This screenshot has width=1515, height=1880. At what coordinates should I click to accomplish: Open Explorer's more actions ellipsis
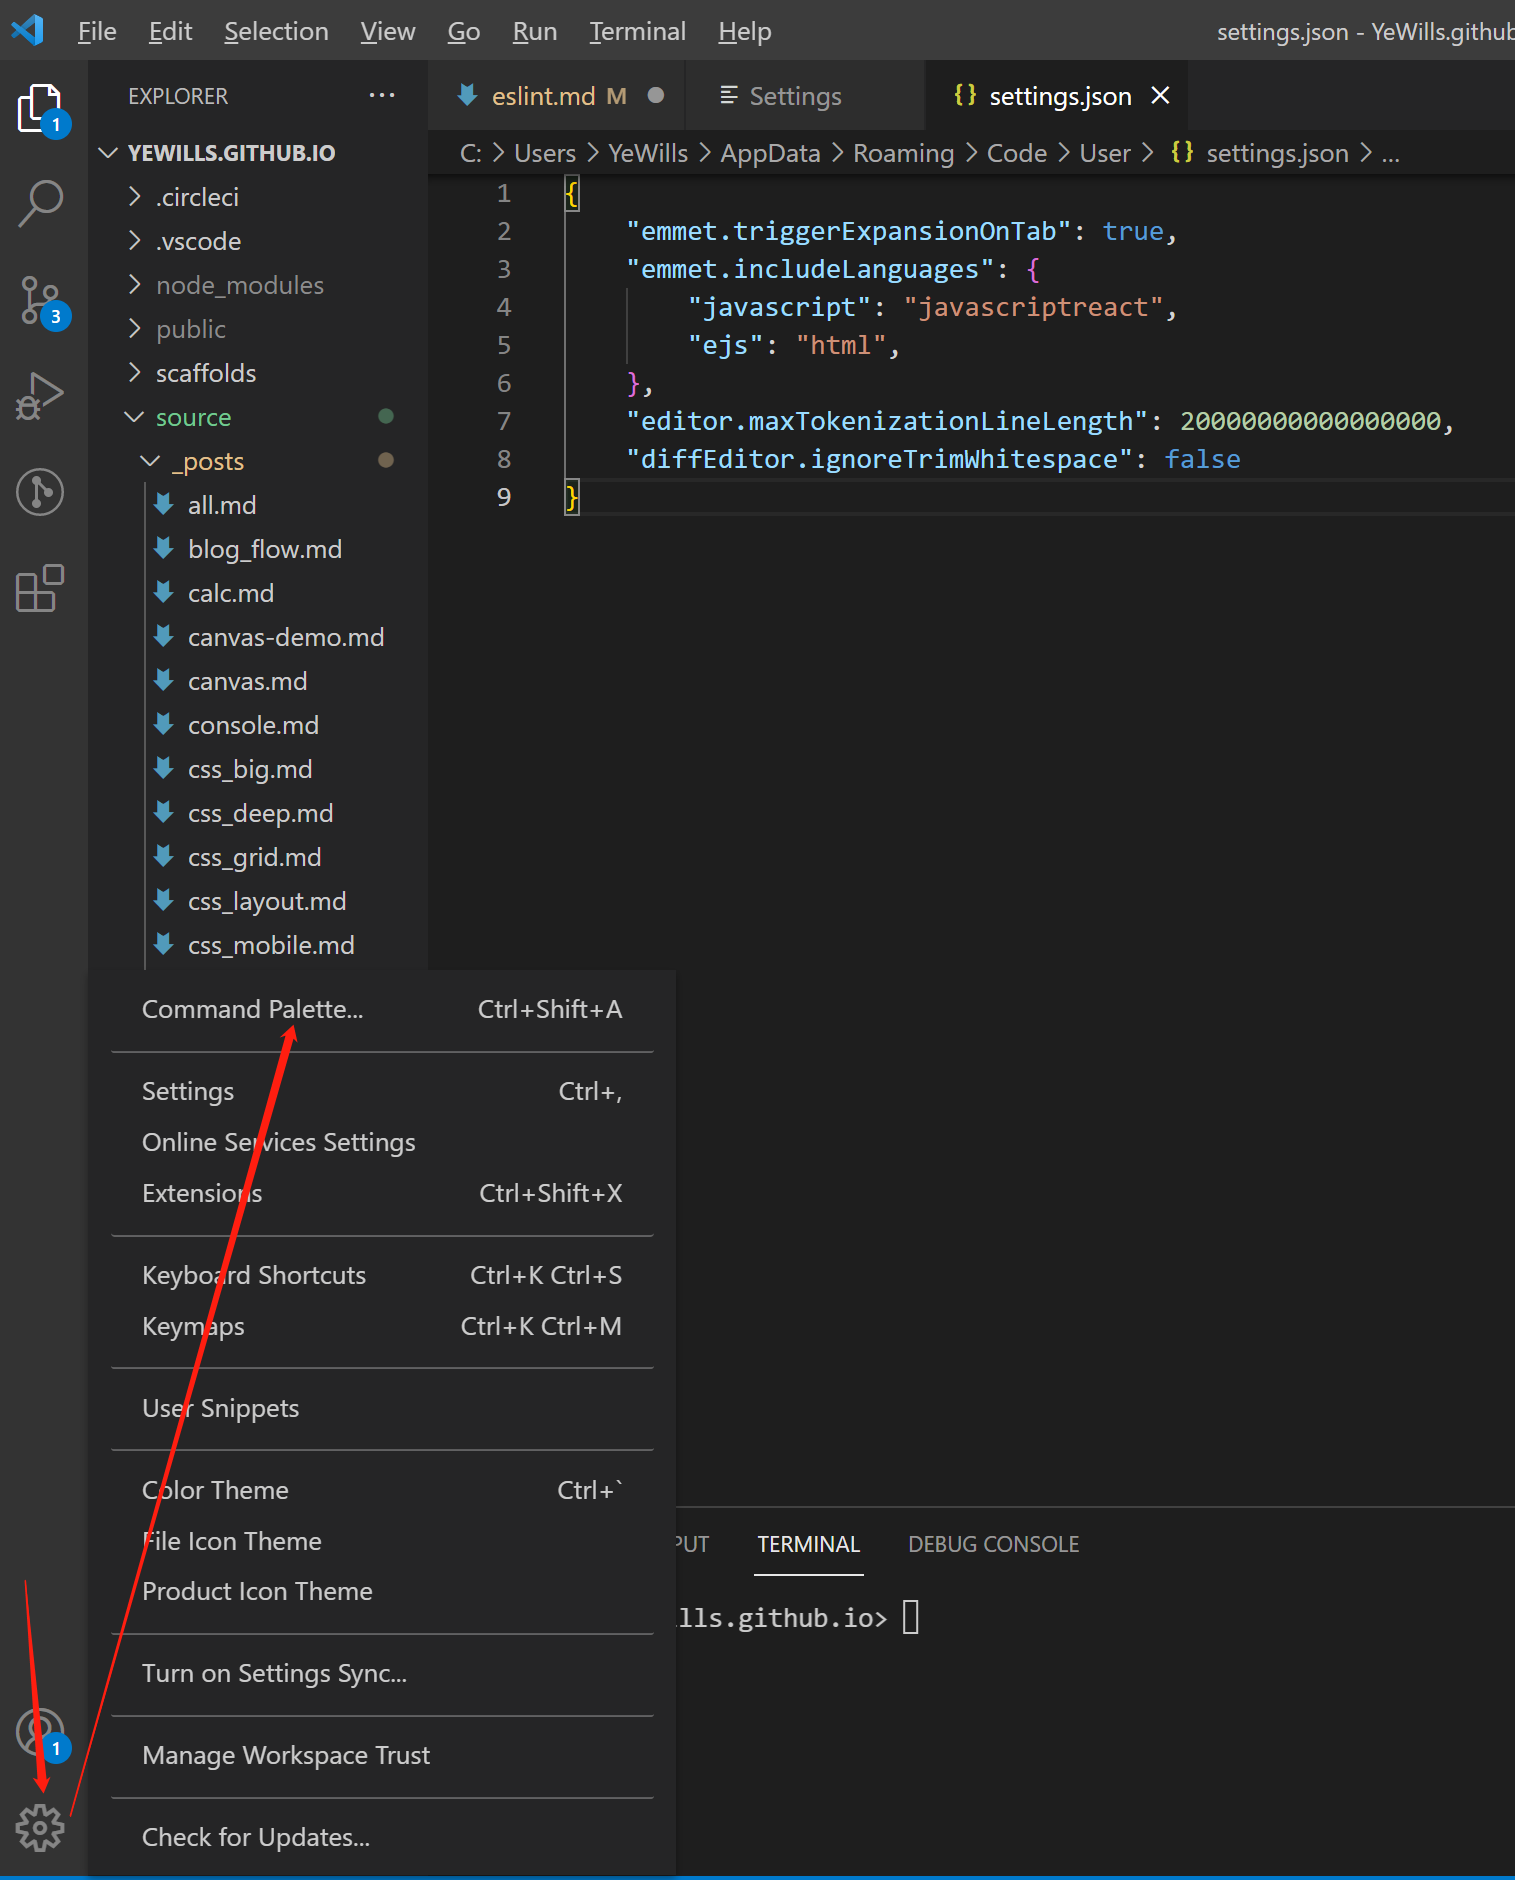[x=382, y=96]
